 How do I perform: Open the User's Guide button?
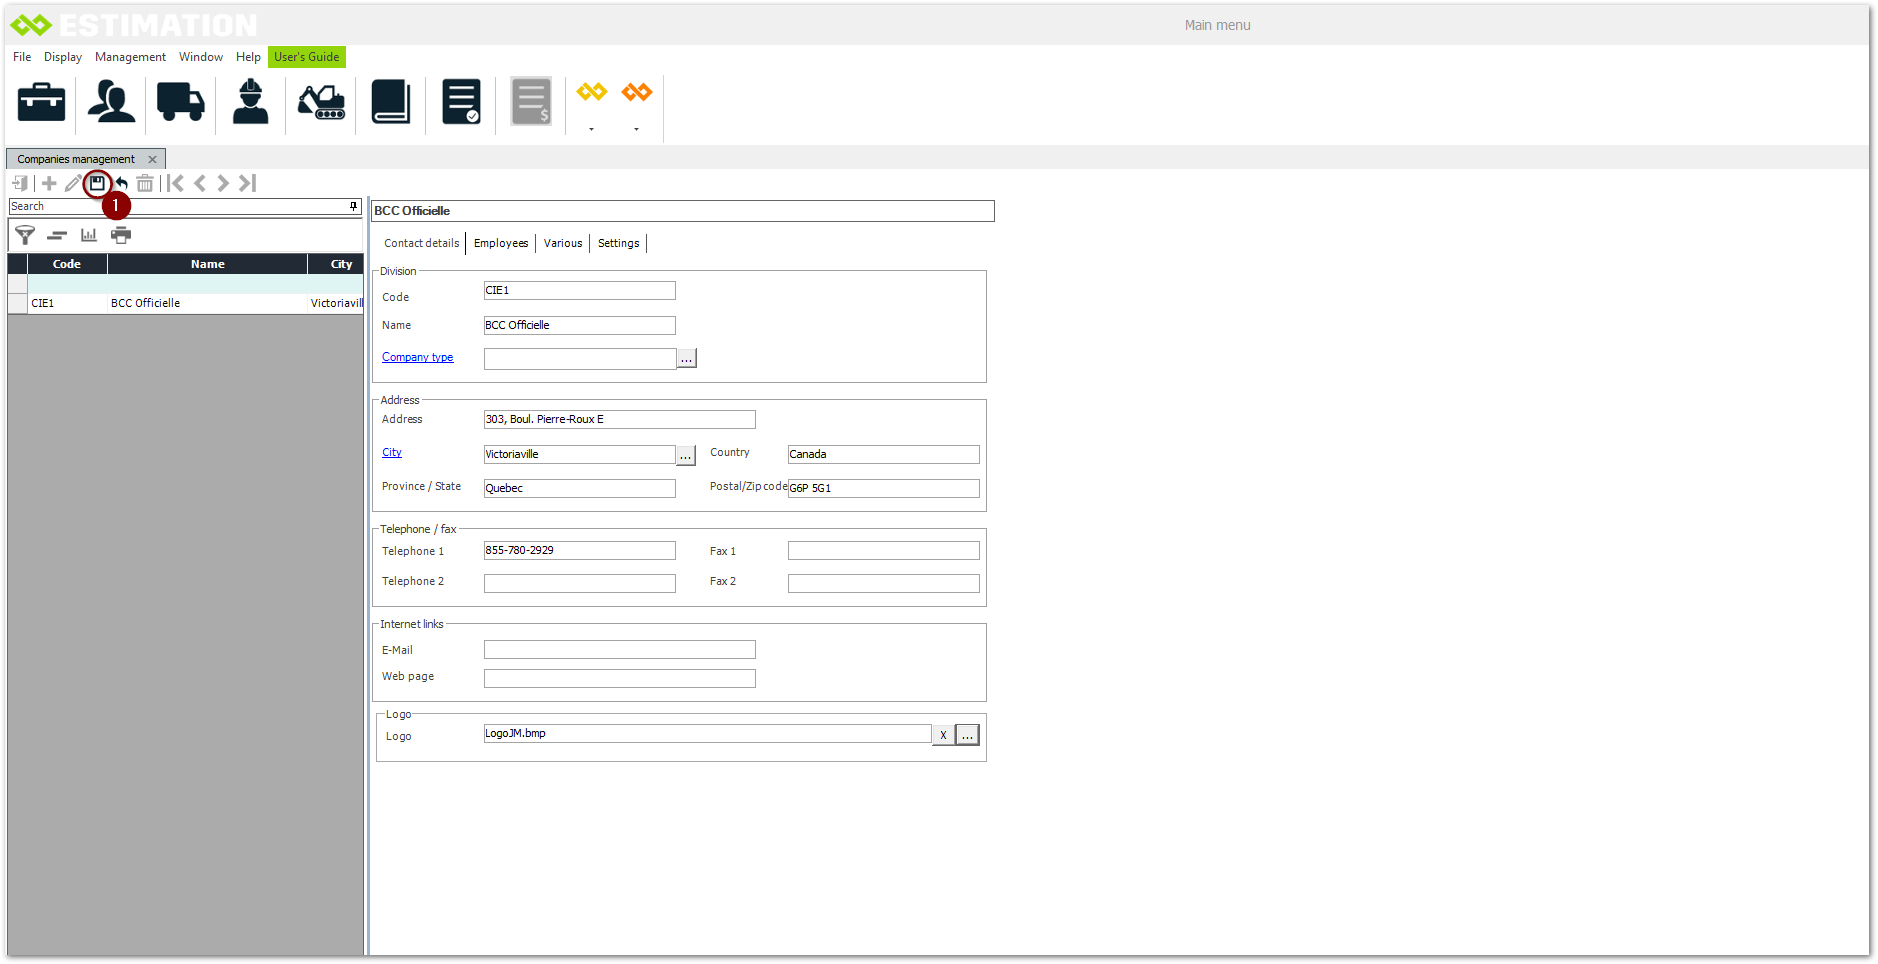point(306,57)
